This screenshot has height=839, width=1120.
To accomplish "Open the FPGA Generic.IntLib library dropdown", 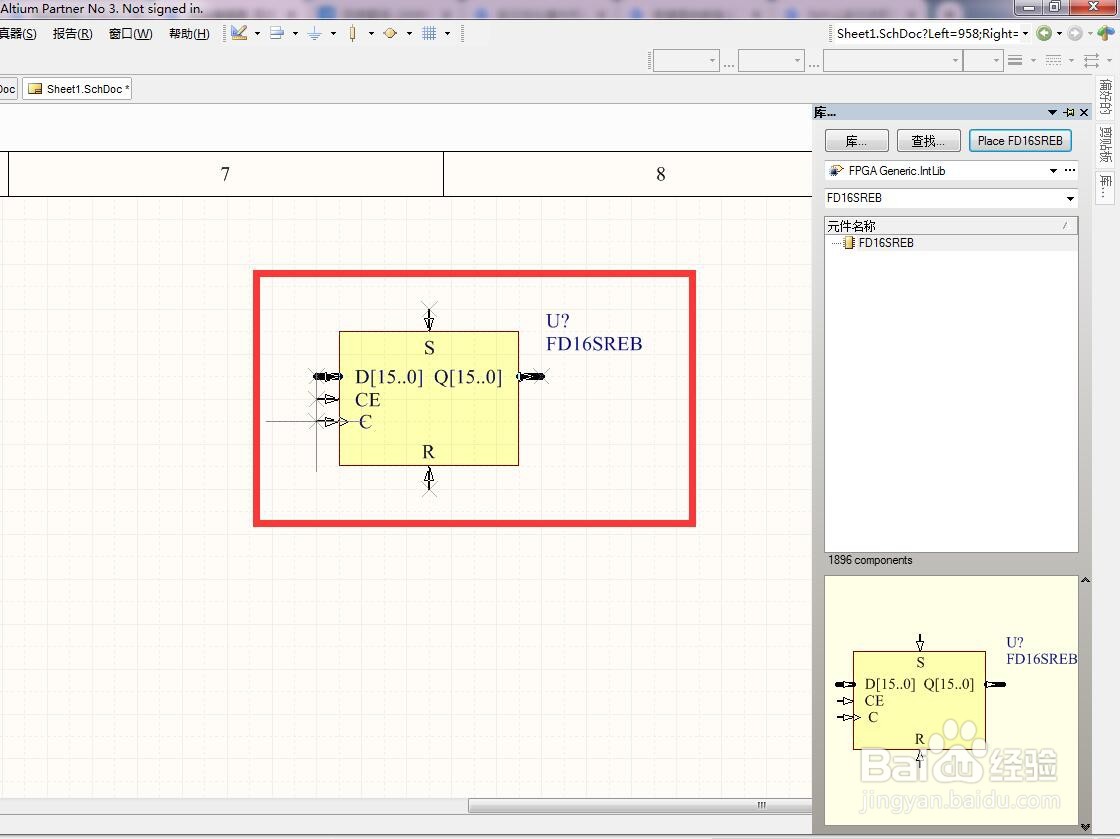I will (1053, 171).
